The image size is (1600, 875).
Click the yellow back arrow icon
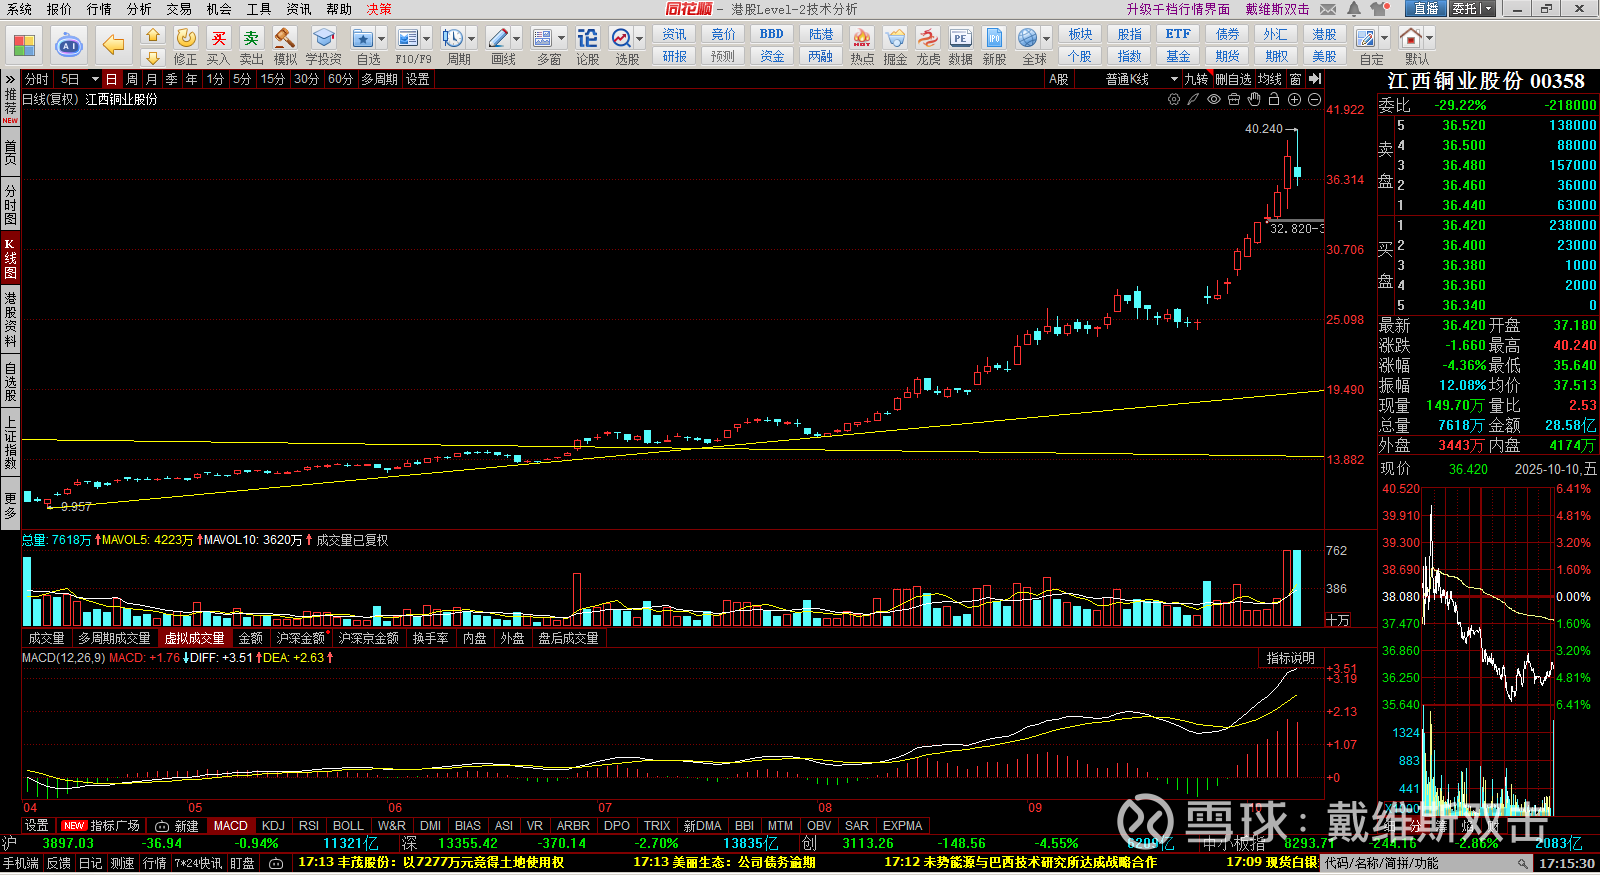click(x=113, y=45)
